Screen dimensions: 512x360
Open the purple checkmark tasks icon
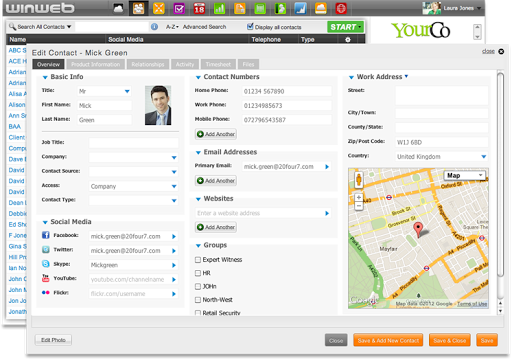tap(179, 8)
